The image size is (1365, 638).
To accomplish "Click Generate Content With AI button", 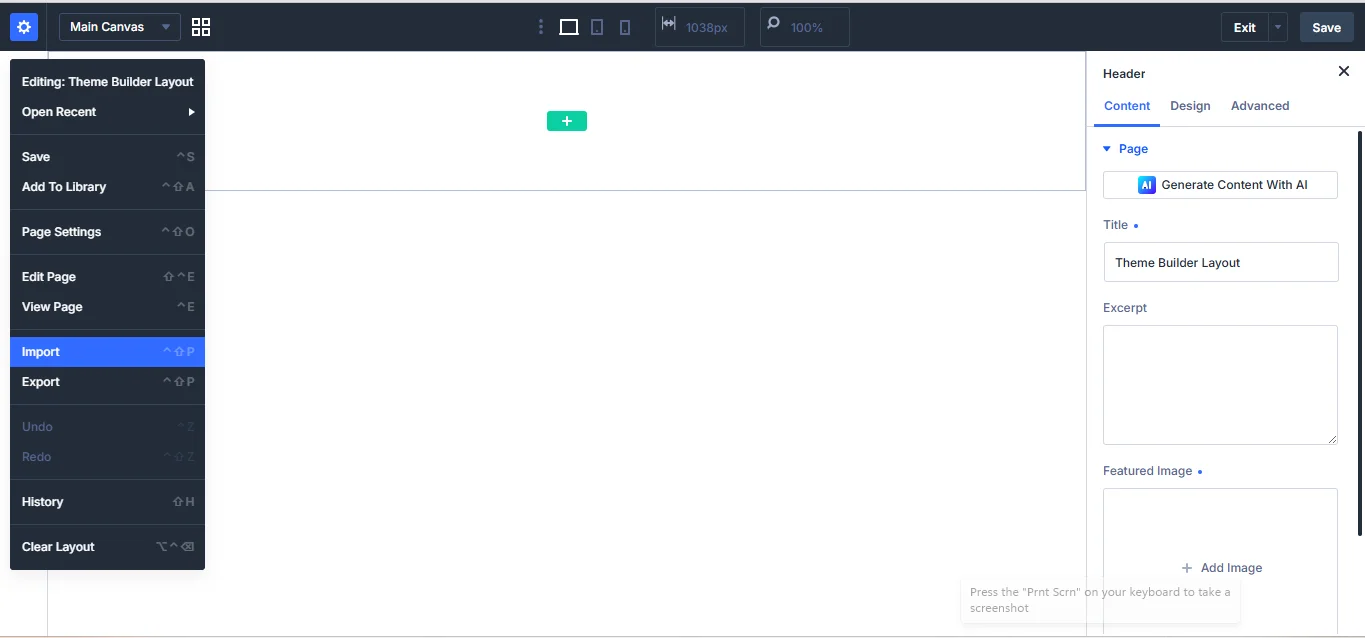I will [1220, 185].
